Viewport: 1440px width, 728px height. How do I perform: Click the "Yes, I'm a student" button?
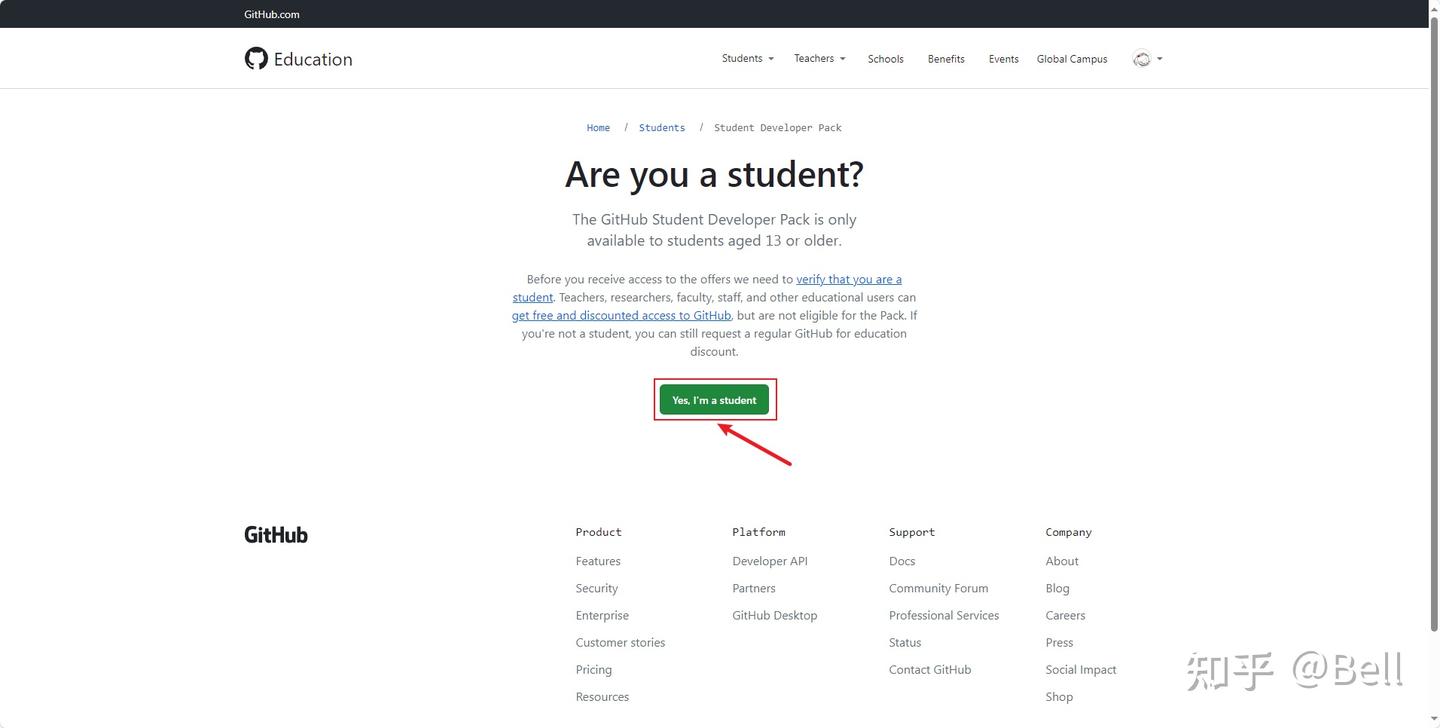point(714,400)
